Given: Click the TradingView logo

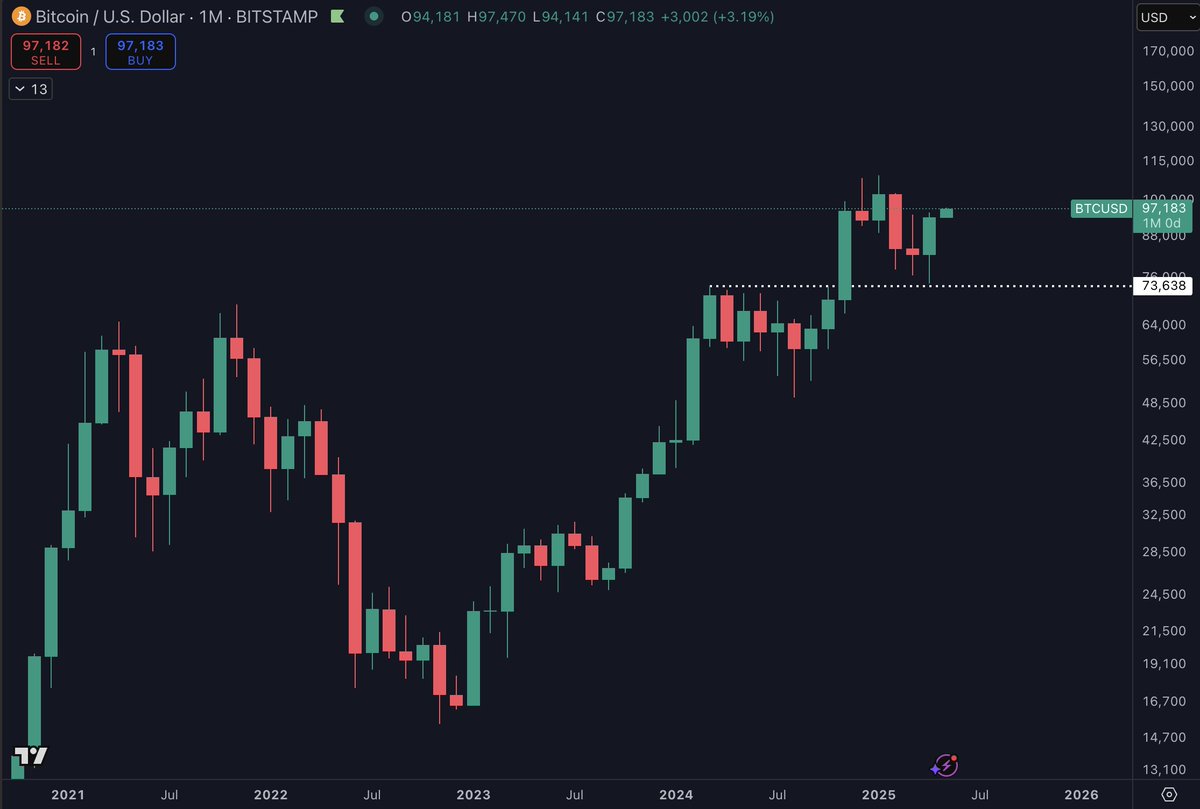Looking at the screenshot, I should [31, 757].
